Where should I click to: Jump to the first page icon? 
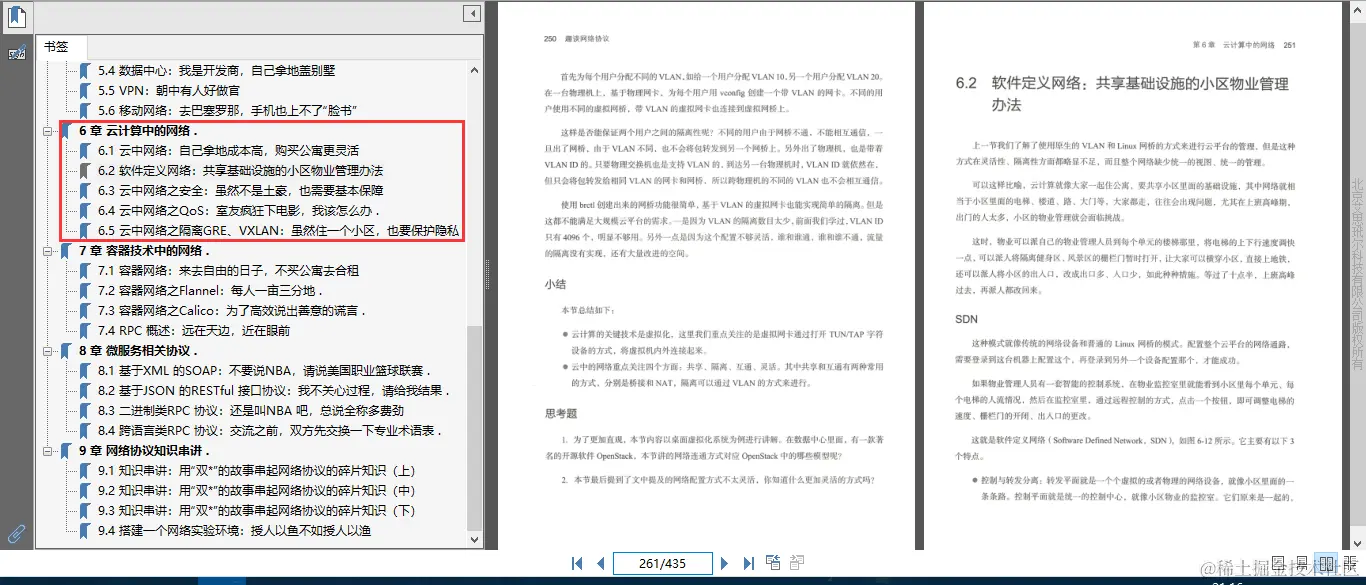(x=577, y=563)
